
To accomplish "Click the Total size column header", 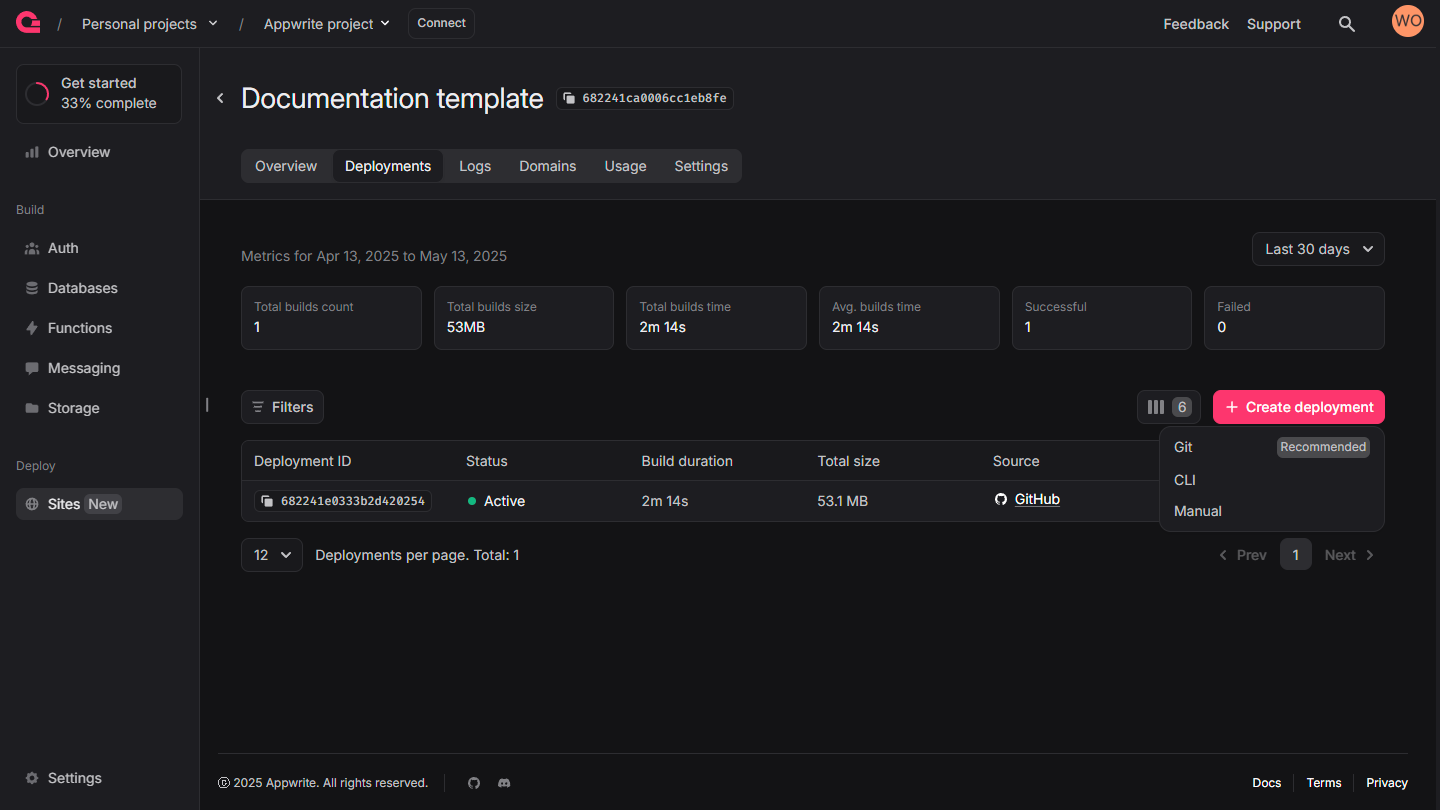I will [x=849, y=461].
